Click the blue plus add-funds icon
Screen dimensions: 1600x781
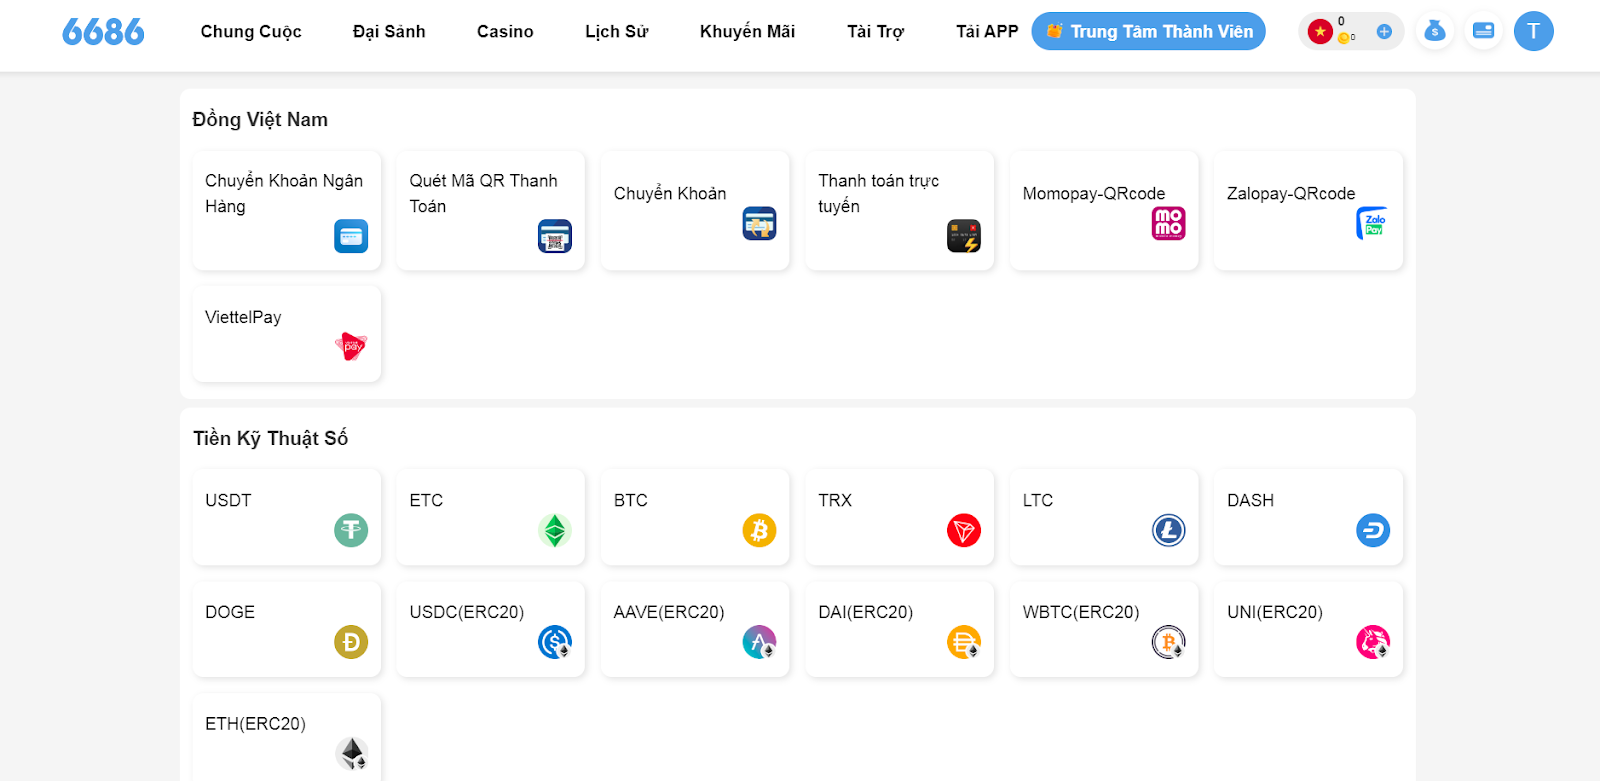point(1384,32)
